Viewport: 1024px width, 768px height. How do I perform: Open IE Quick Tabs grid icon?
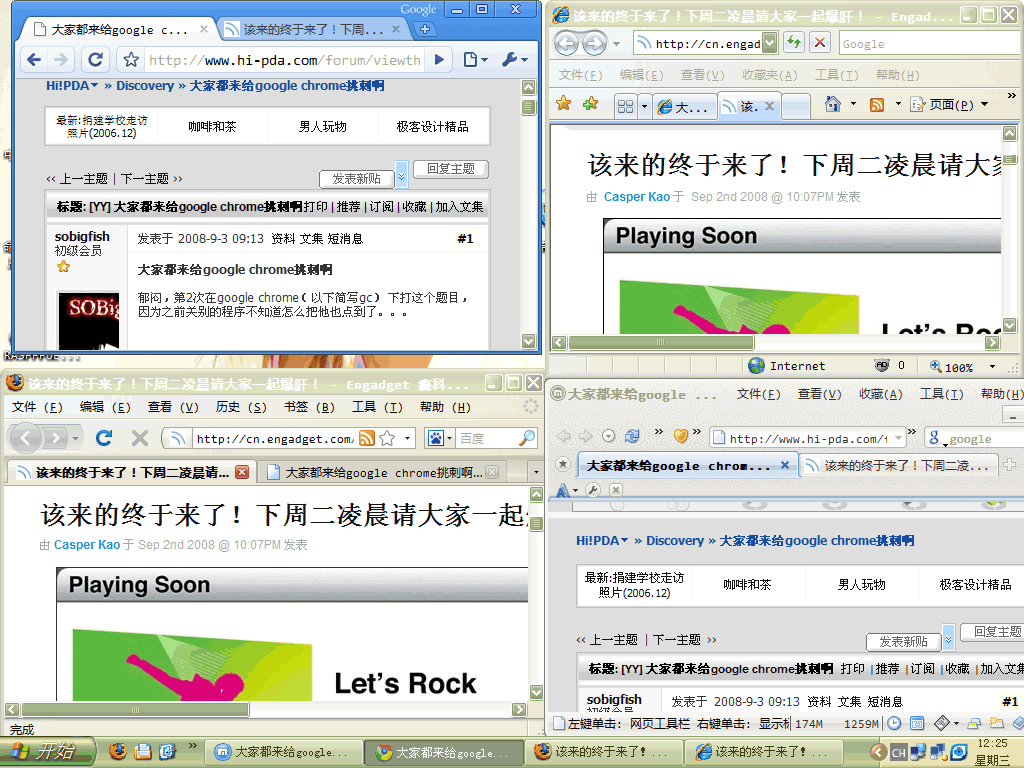click(625, 106)
